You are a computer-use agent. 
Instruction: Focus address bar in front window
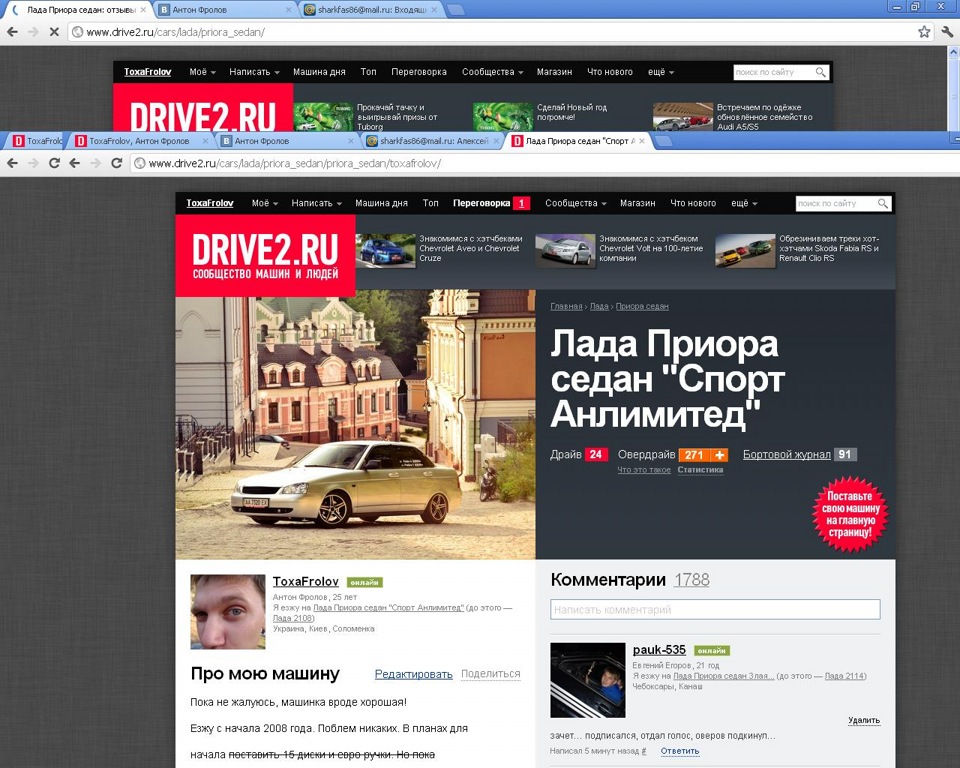pos(545,164)
